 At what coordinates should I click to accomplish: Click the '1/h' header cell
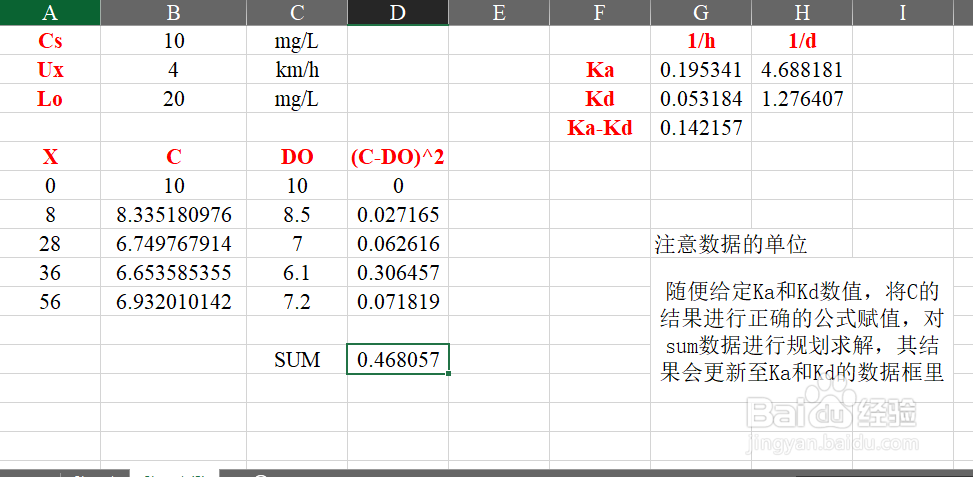pos(701,40)
